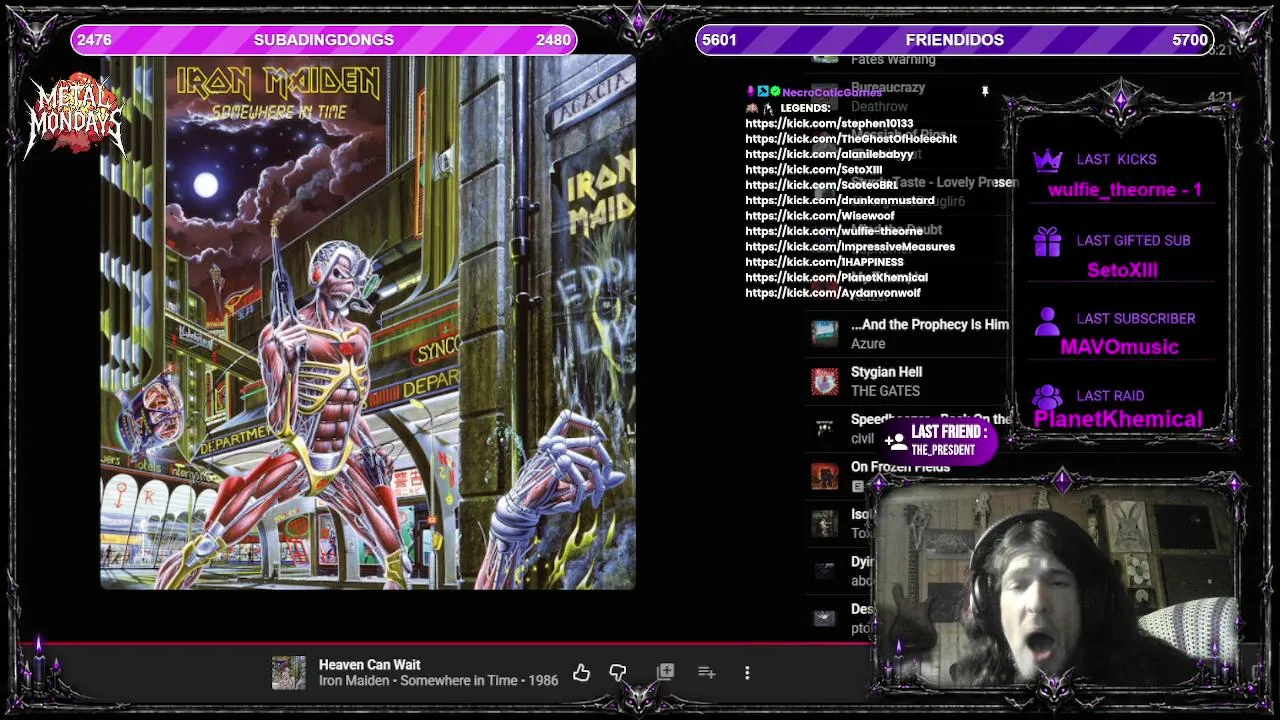Click the song title Heaven Can Wait
Screen dimensions: 1280x720
369,665
